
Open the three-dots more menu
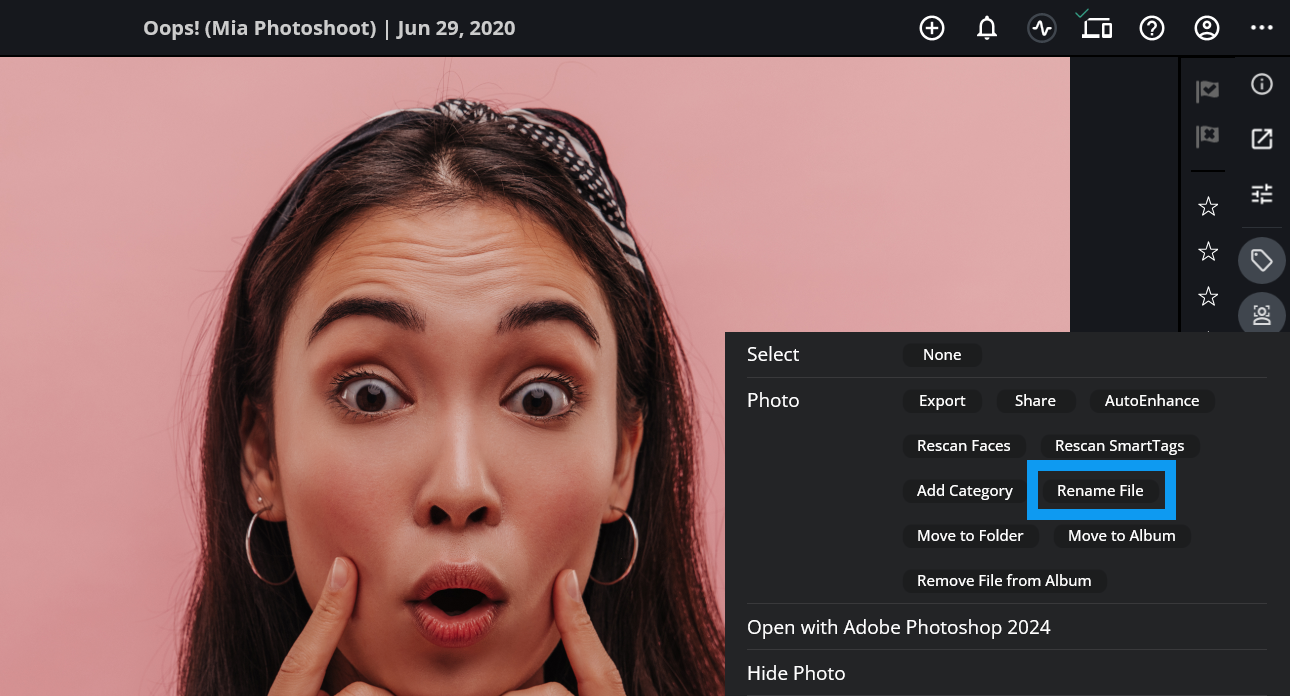[1262, 28]
